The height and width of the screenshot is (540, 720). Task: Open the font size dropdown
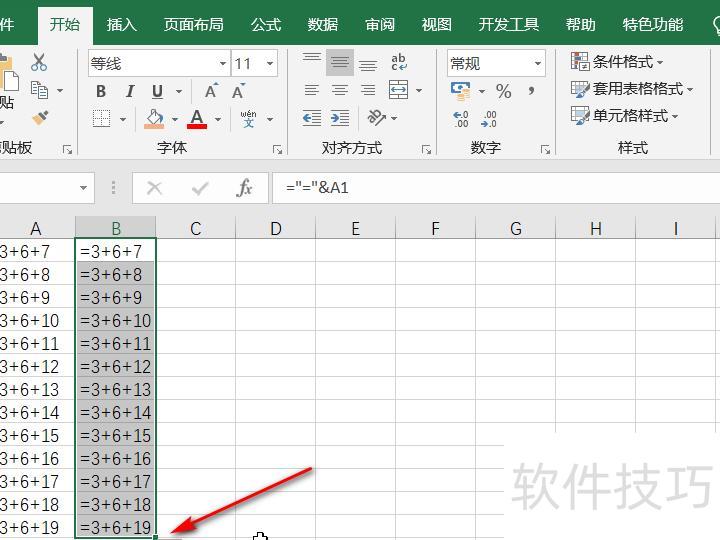(x=270, y=63)
